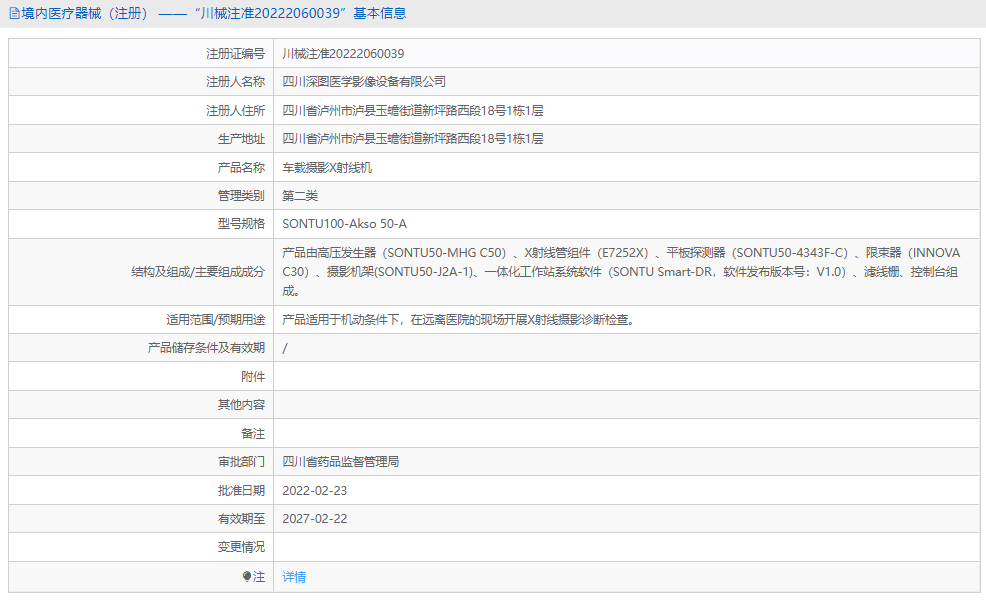Viewport: 986px width, 600px height.
Task: Click the document icon before 境内医疗器械 header
Action: (14, 13)
